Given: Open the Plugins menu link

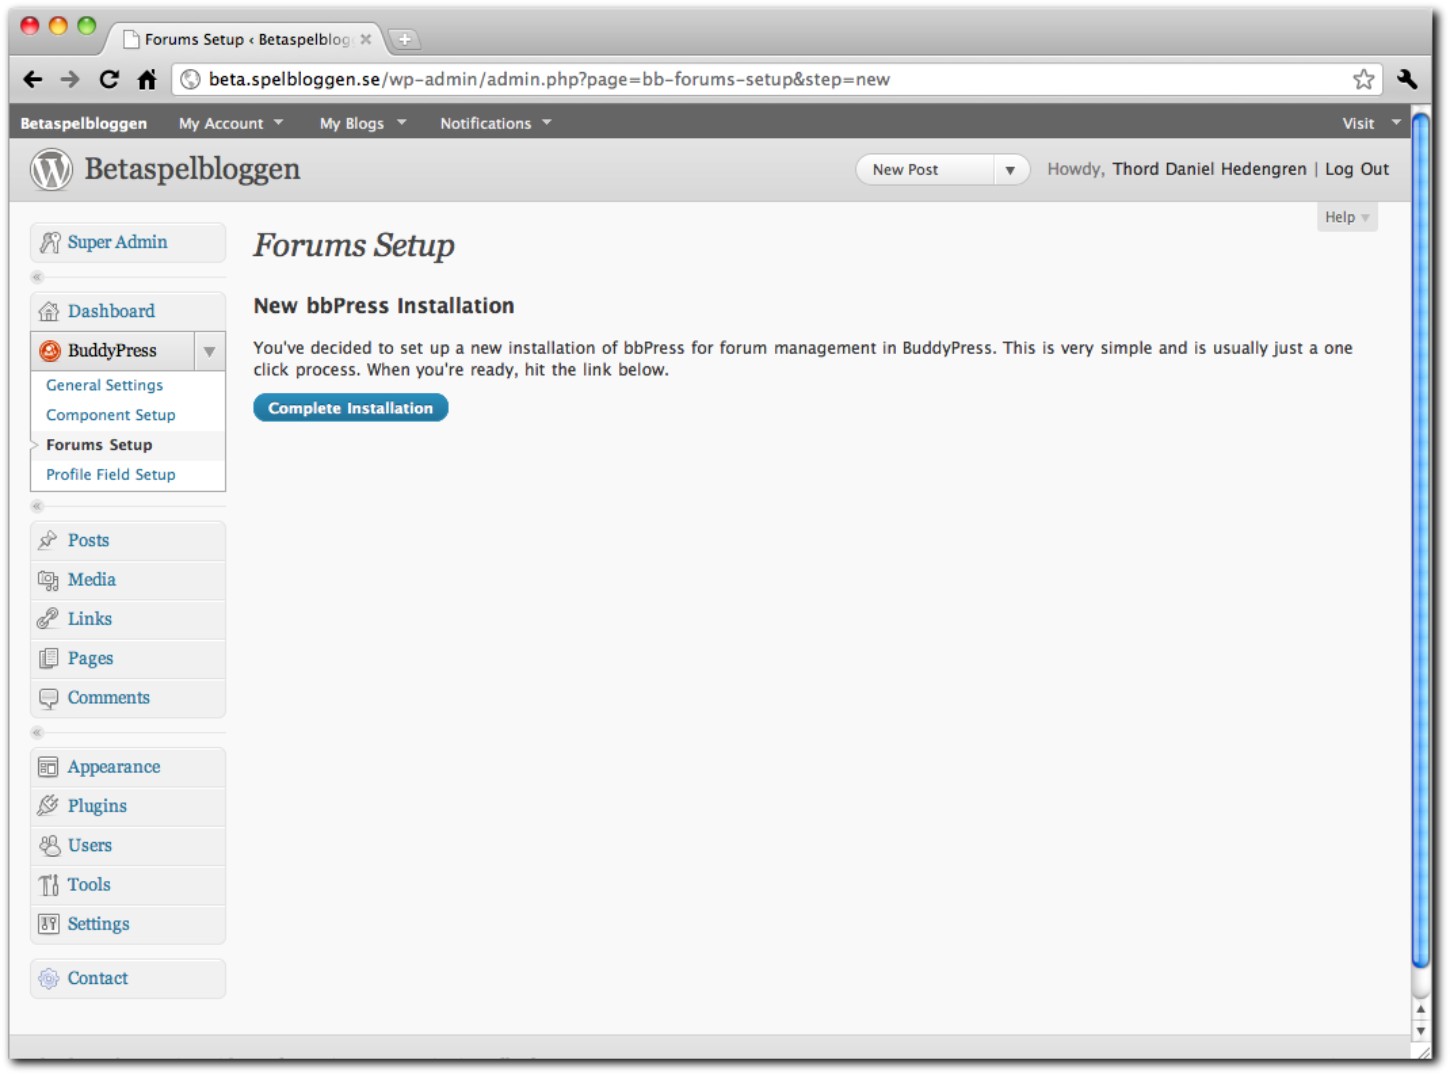Looking at the screenshot, I should coord(98,806).
